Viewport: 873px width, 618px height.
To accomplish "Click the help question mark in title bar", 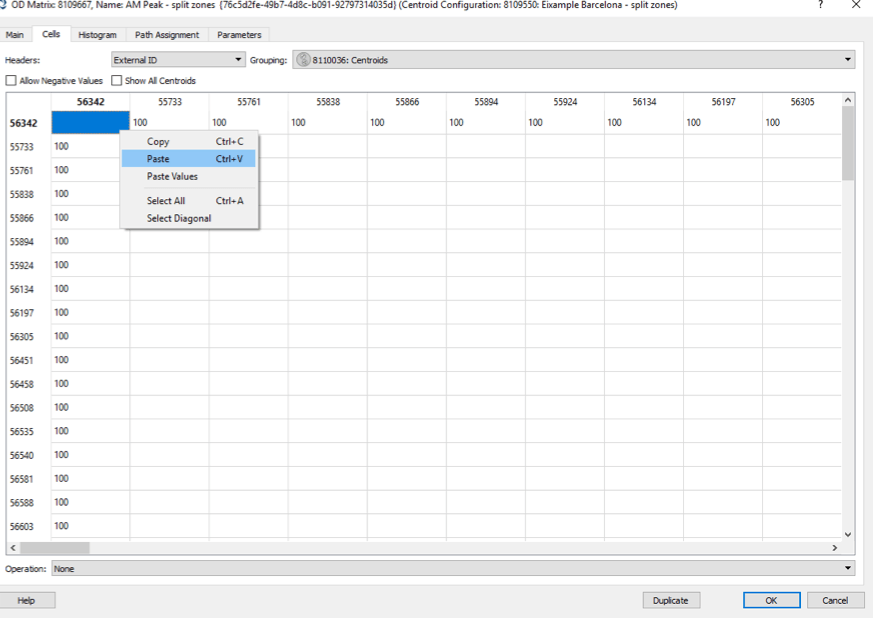I will 821,5.
